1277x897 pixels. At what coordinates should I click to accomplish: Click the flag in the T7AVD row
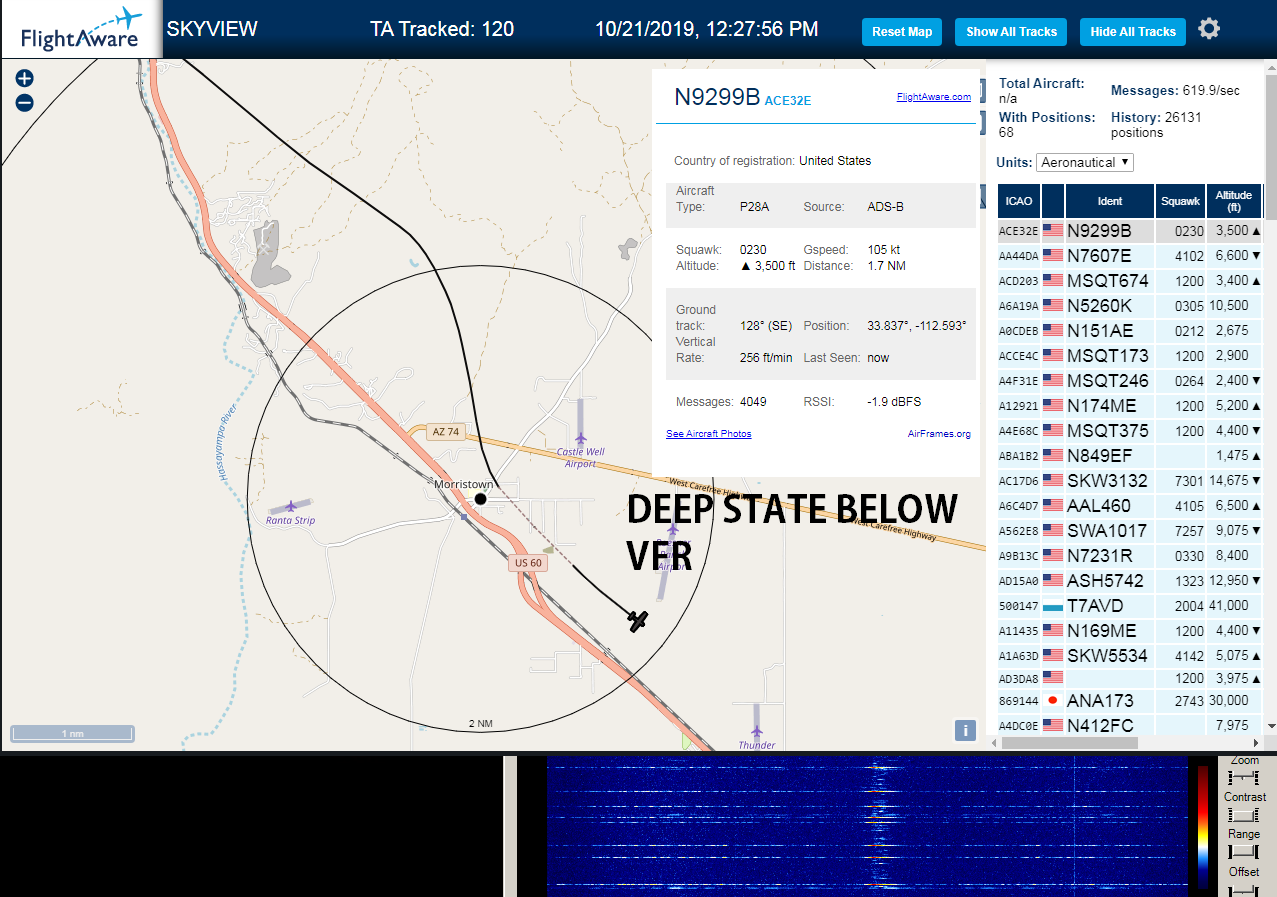point(1052,606)
